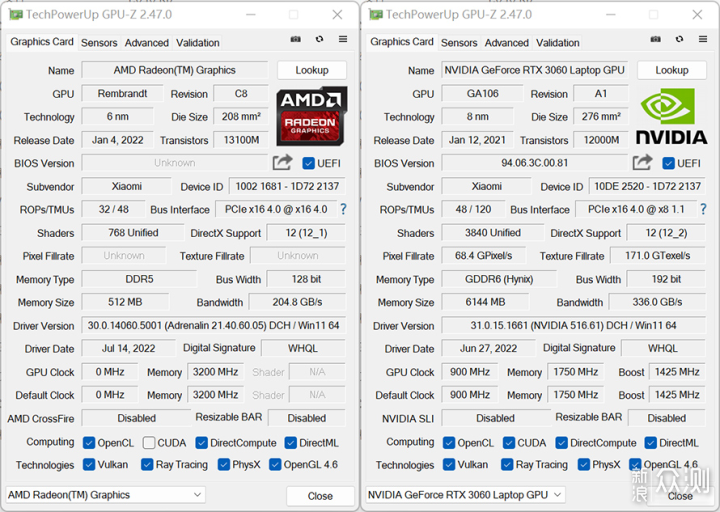Click AMD Radeon Graphics logo
This screenshot has height=512, width=720.
click(311, 116)
